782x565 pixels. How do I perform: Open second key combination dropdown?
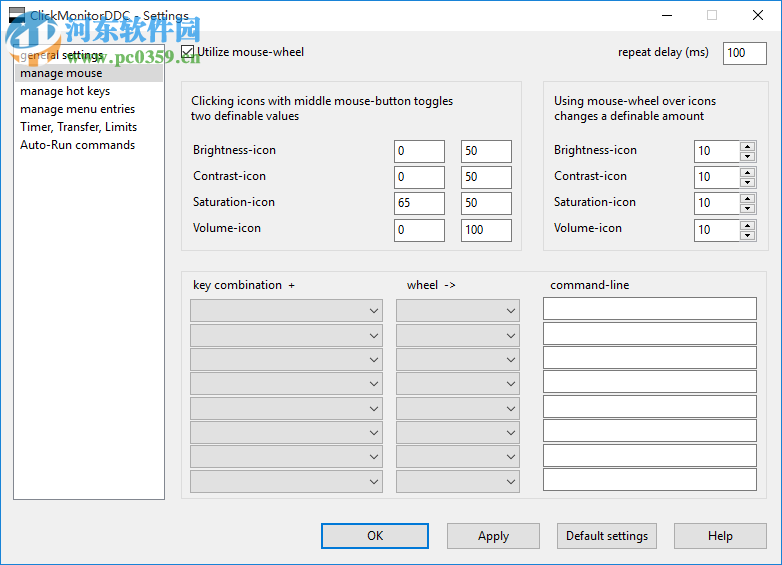coord(286,335)
